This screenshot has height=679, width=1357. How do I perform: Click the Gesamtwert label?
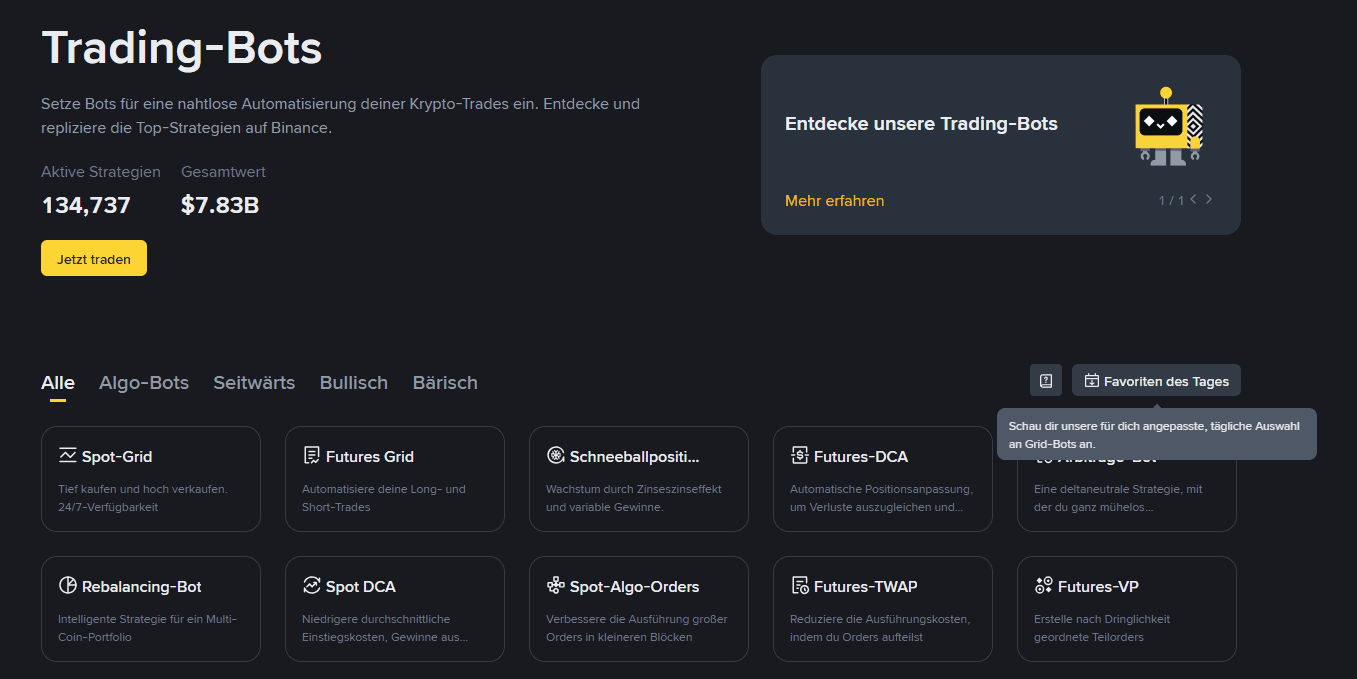pos(223,172)
